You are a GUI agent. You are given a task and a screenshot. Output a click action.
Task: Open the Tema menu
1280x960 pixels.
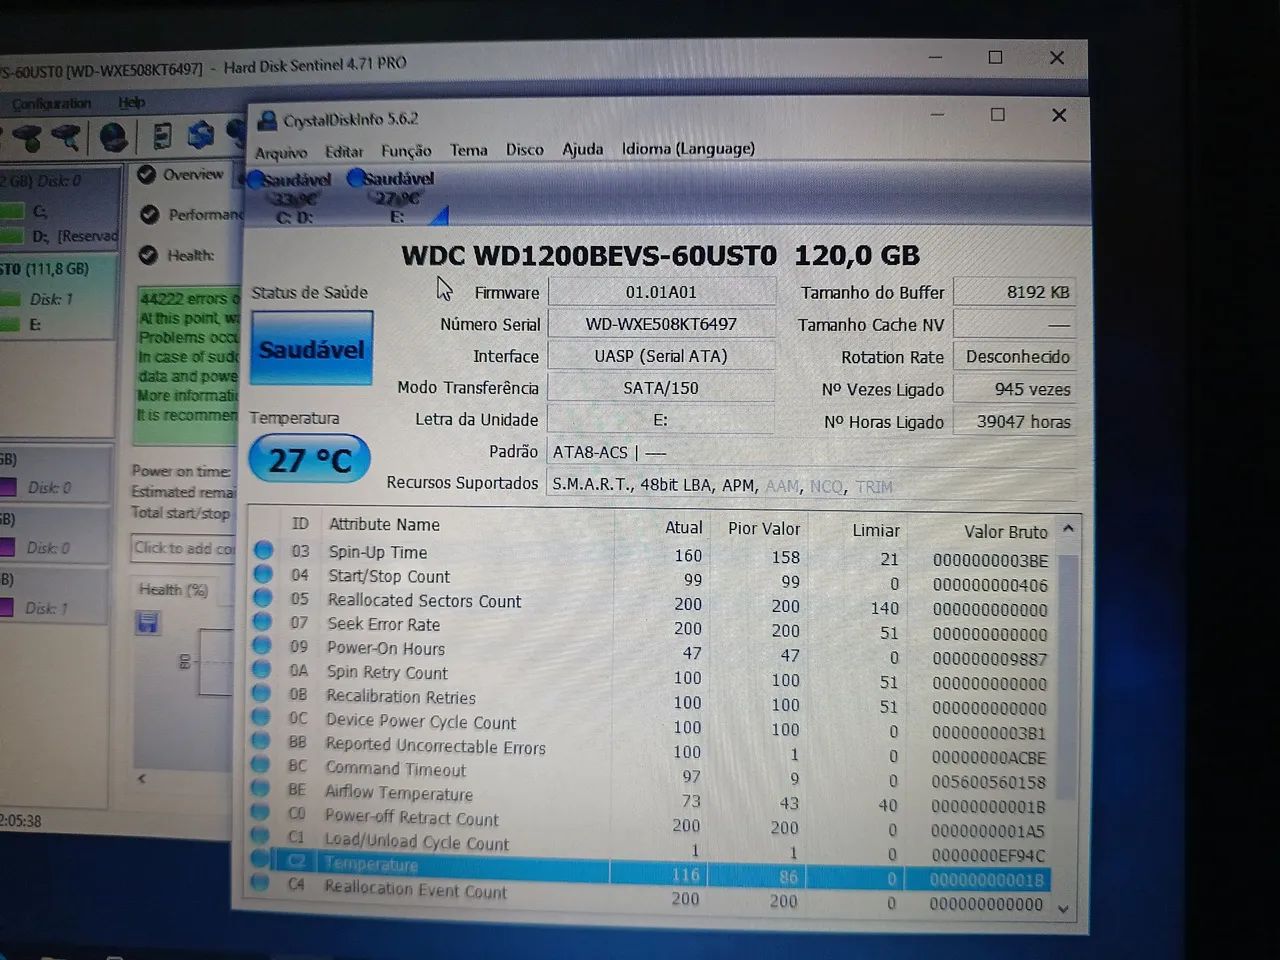[x=468, y=150]
